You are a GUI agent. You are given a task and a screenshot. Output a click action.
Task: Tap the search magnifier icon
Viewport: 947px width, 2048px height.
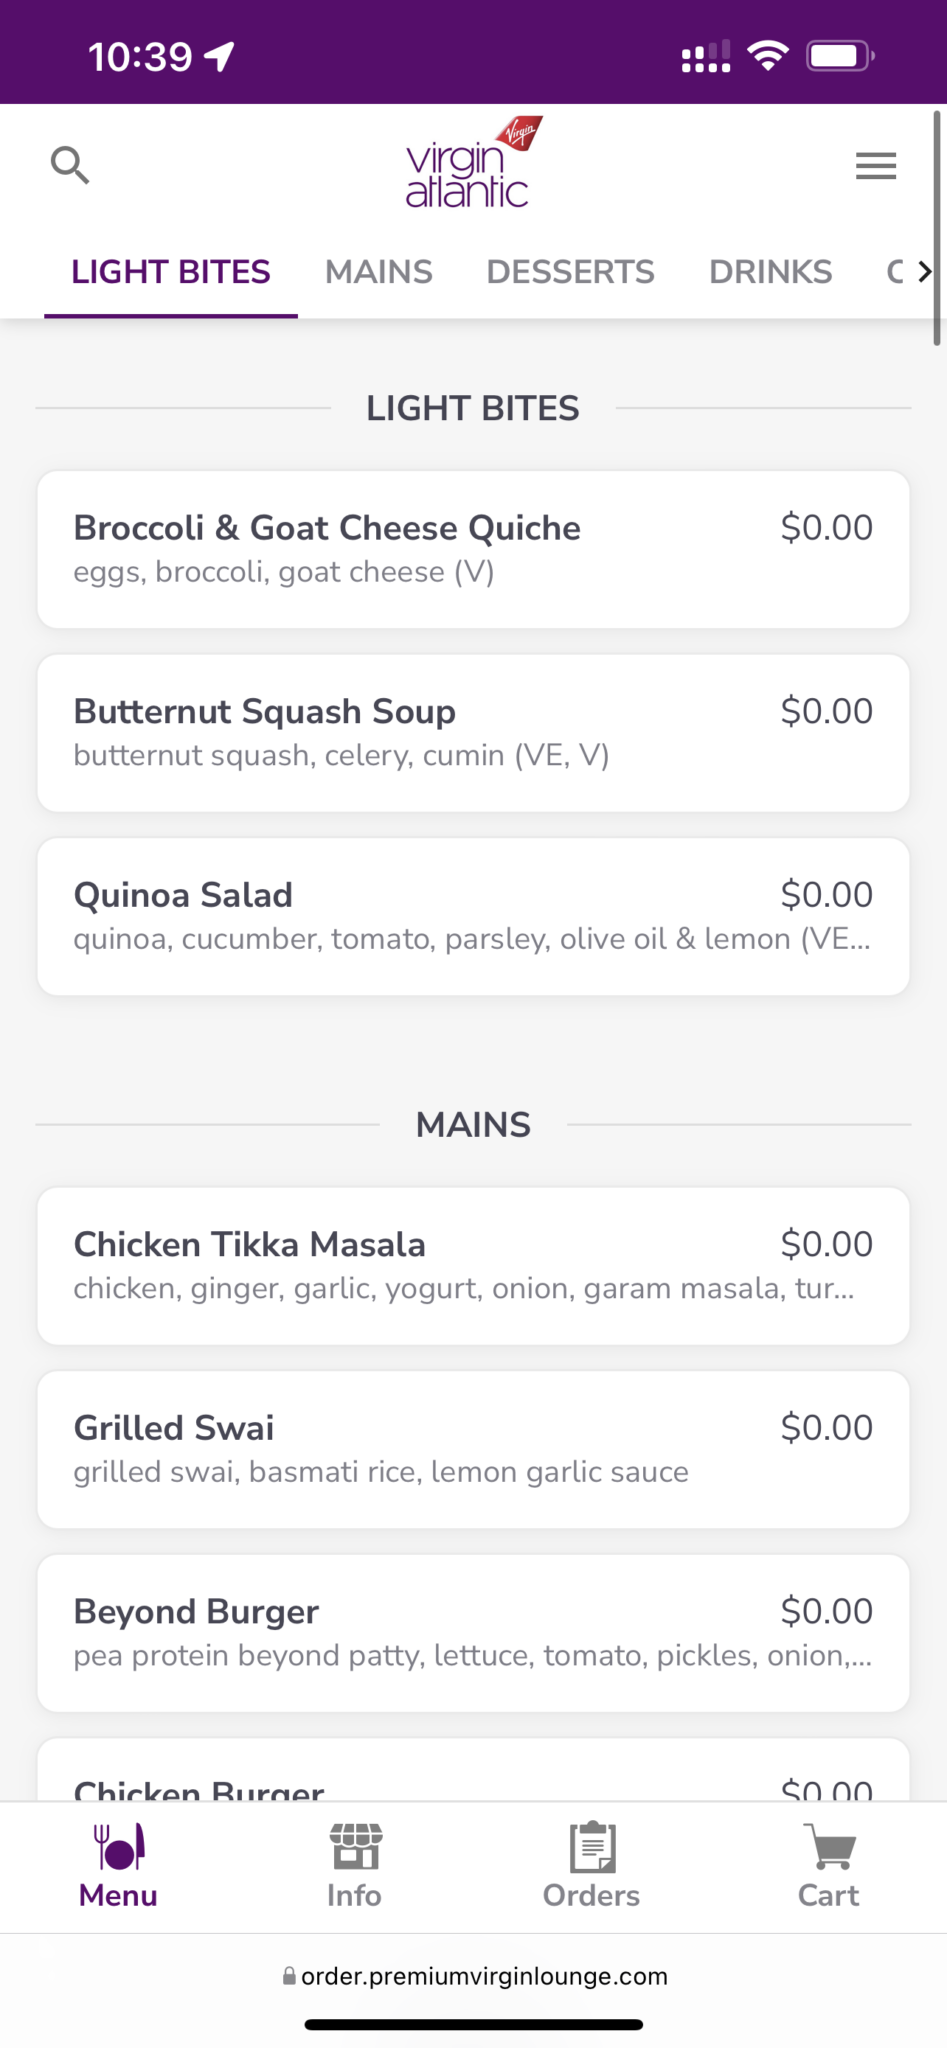pyautogui.click(x=70, y=165)
